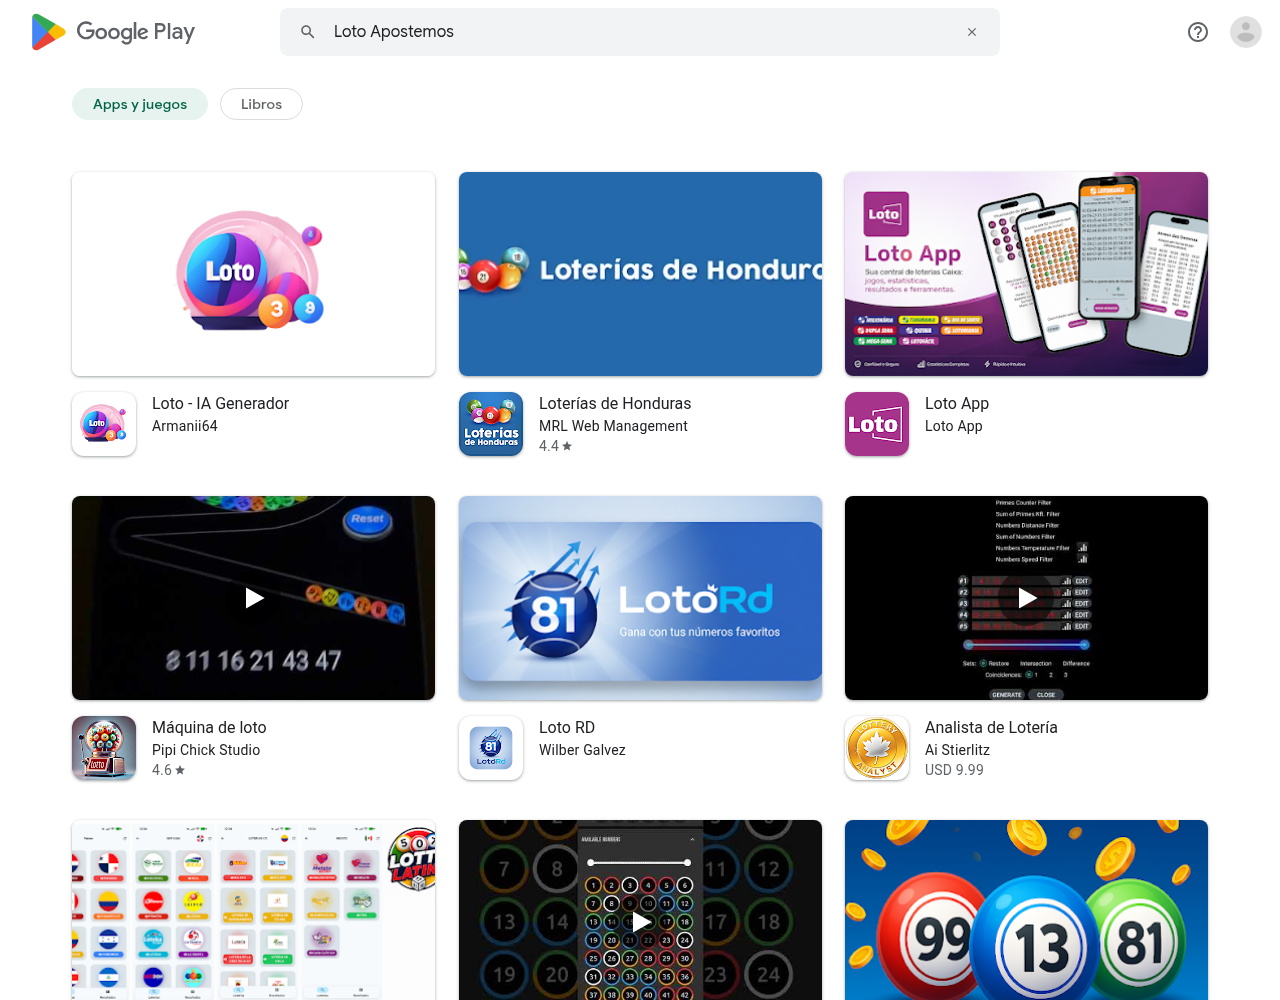
Task: Open the Loto App promo banner
Action: click(1026, 274)
